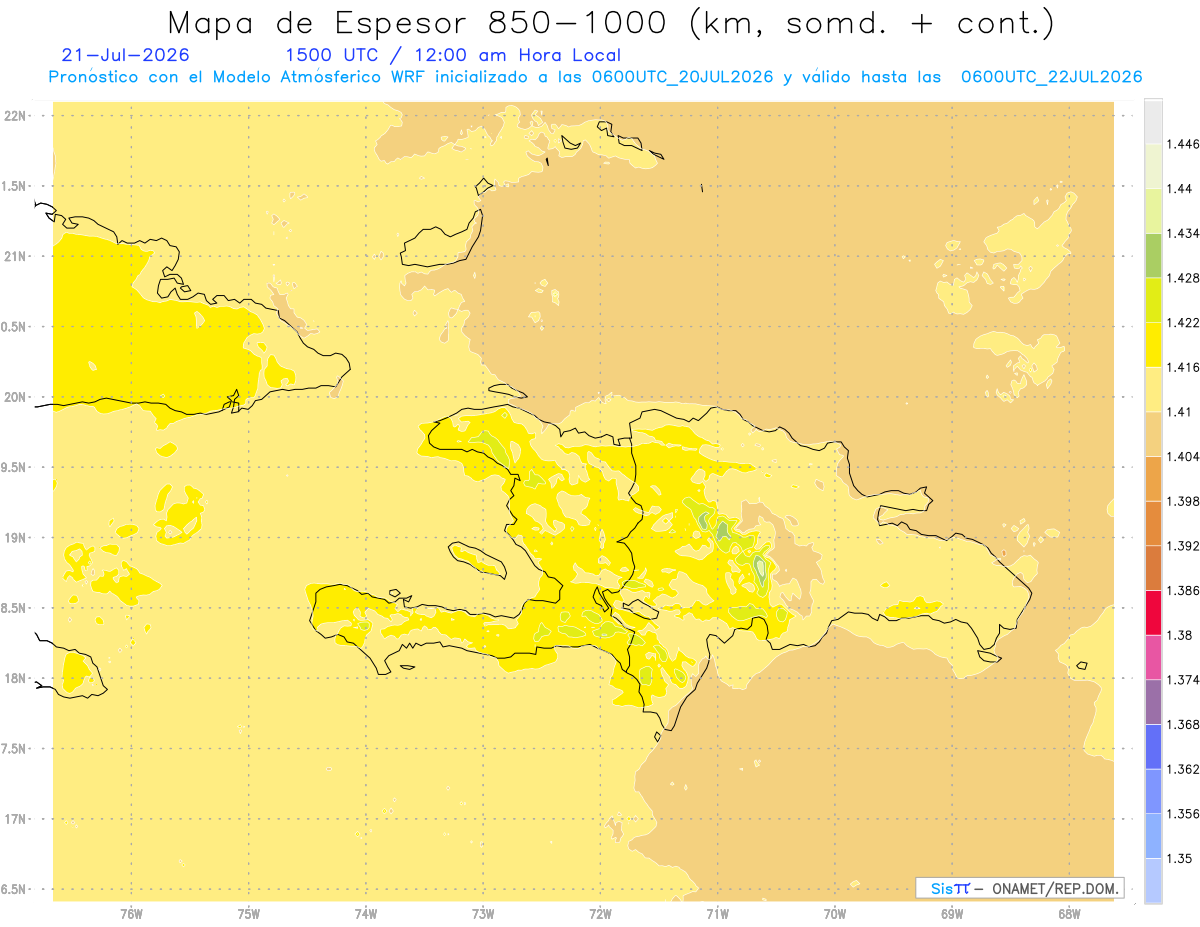Pick the purple colorbar segment between 1.374 and 1.368
This screenshot has height=927, width=1200.
[x=1153, y=702]
